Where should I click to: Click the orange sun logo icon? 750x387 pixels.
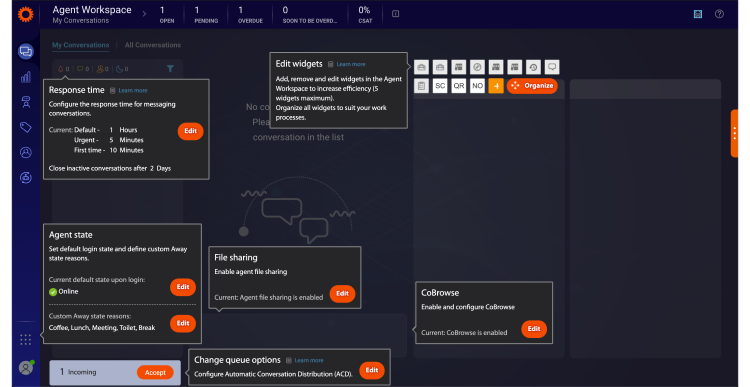point(25,14)
